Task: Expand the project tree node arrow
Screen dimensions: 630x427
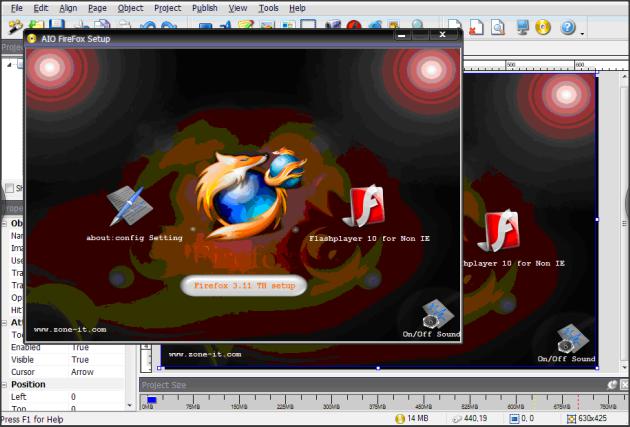Action: click(9, 64)
